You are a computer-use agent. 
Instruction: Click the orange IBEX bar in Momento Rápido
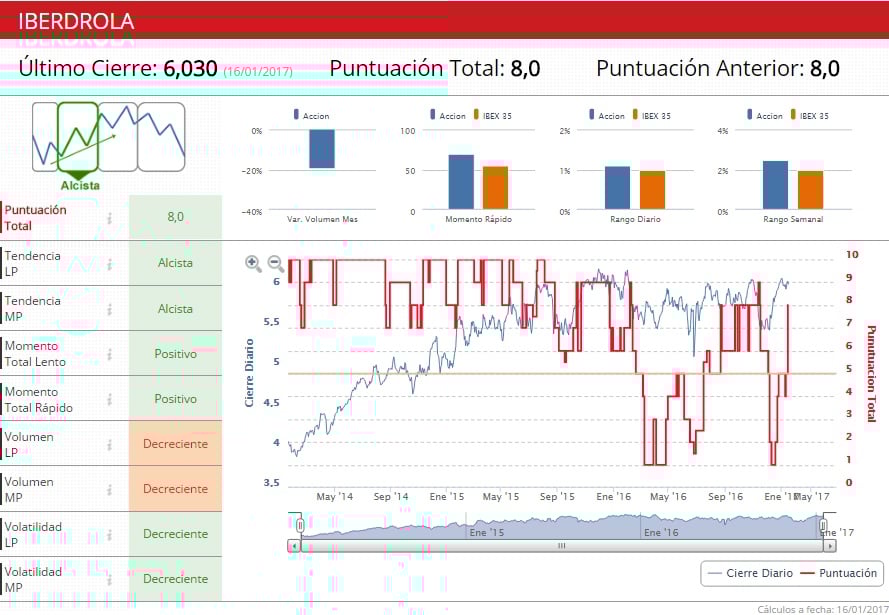[x=496, y=188]
